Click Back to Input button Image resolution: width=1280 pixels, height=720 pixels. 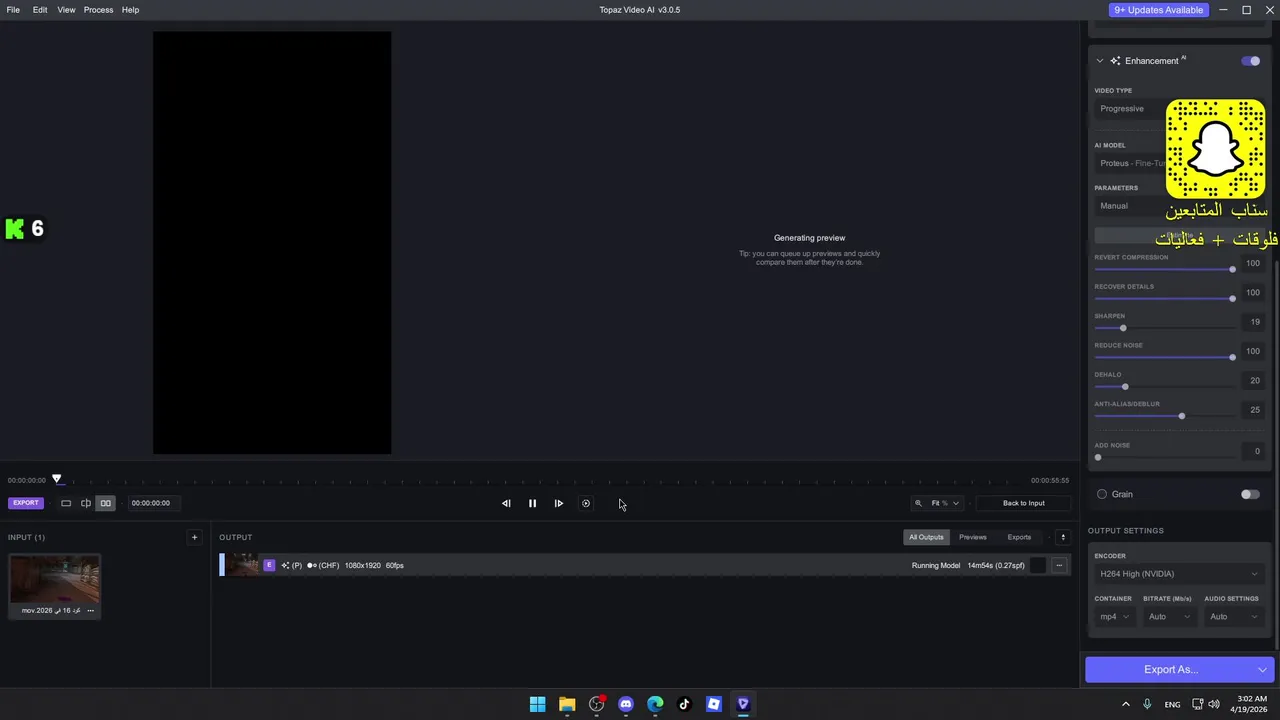pos(1023,503)
